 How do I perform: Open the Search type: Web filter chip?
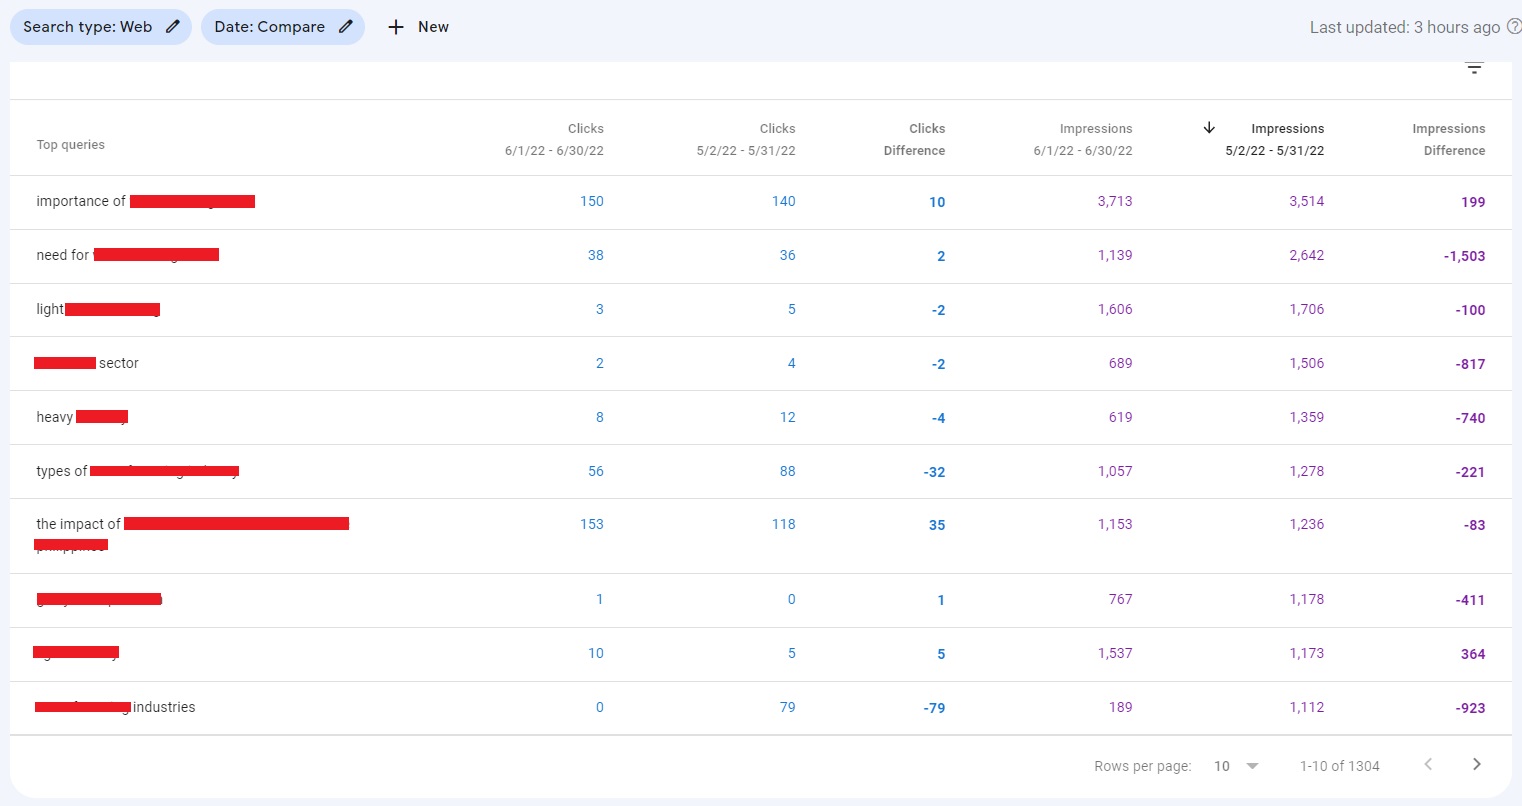click(x=88, y=27)
